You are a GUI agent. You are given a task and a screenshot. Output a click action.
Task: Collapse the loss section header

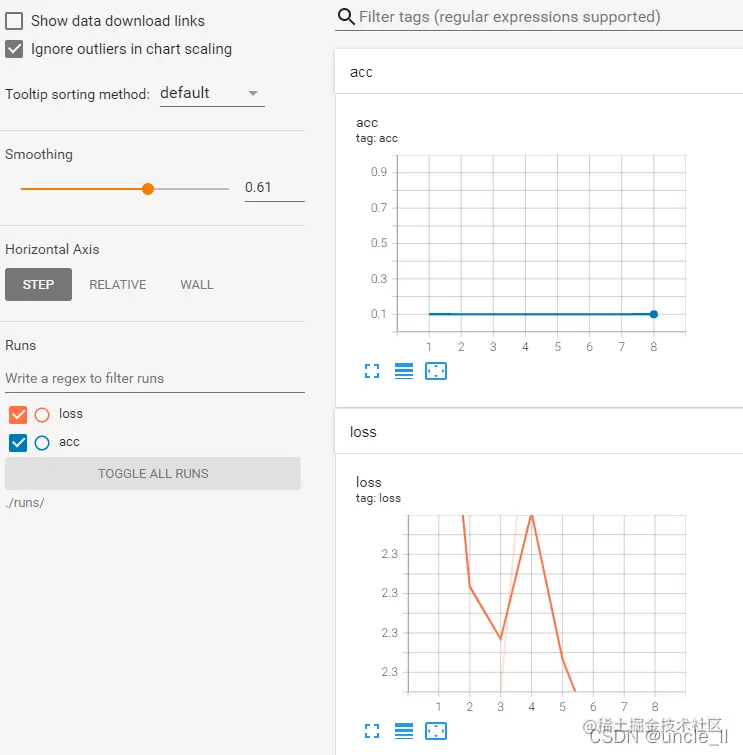(x=539, y=431)
